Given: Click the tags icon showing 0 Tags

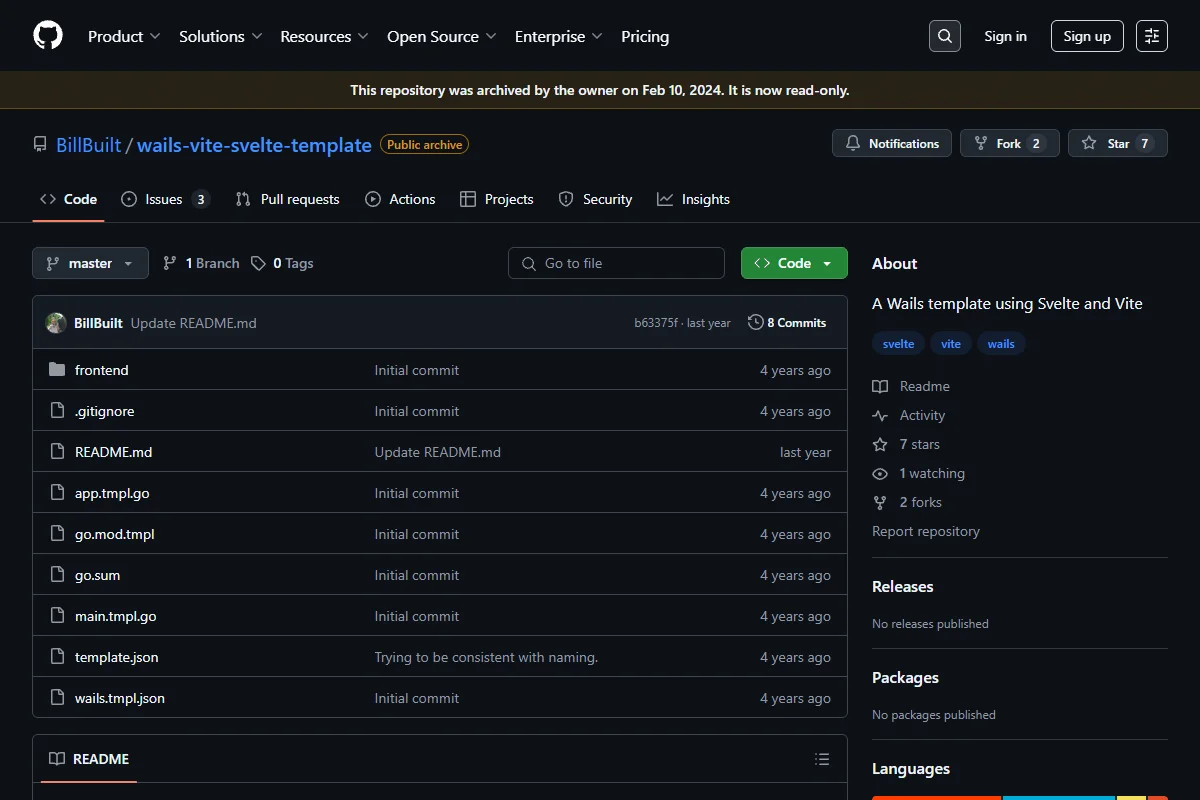Looking at the screenshot, I should pos(258,263).
